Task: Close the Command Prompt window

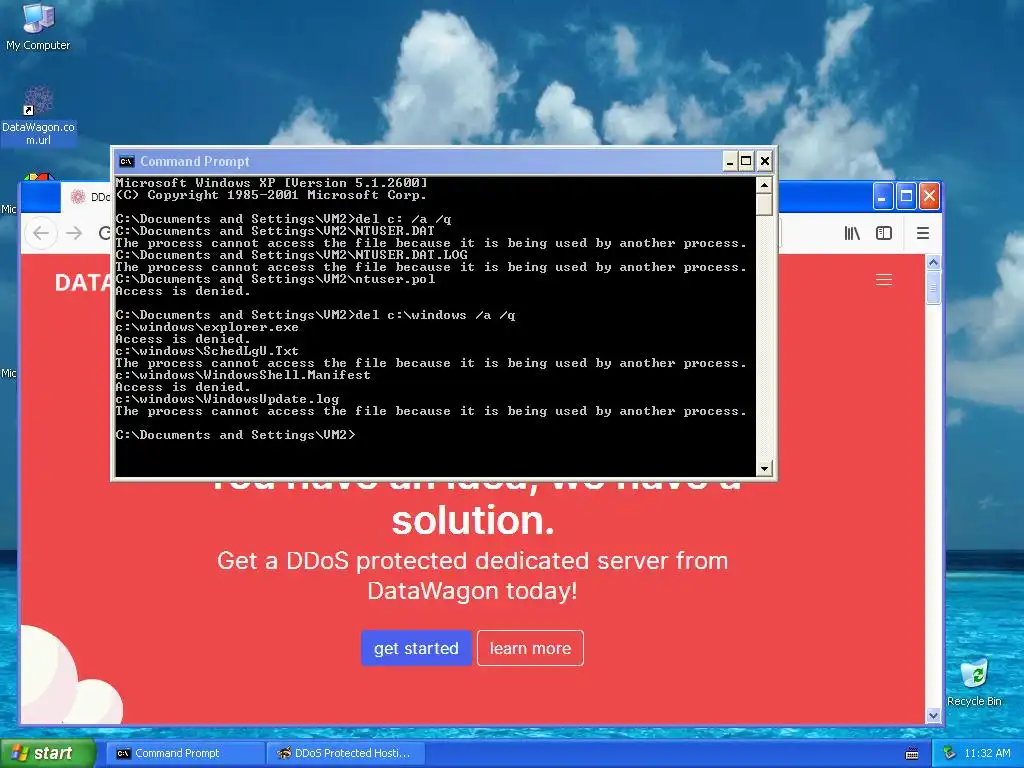Action: (764, 161)
